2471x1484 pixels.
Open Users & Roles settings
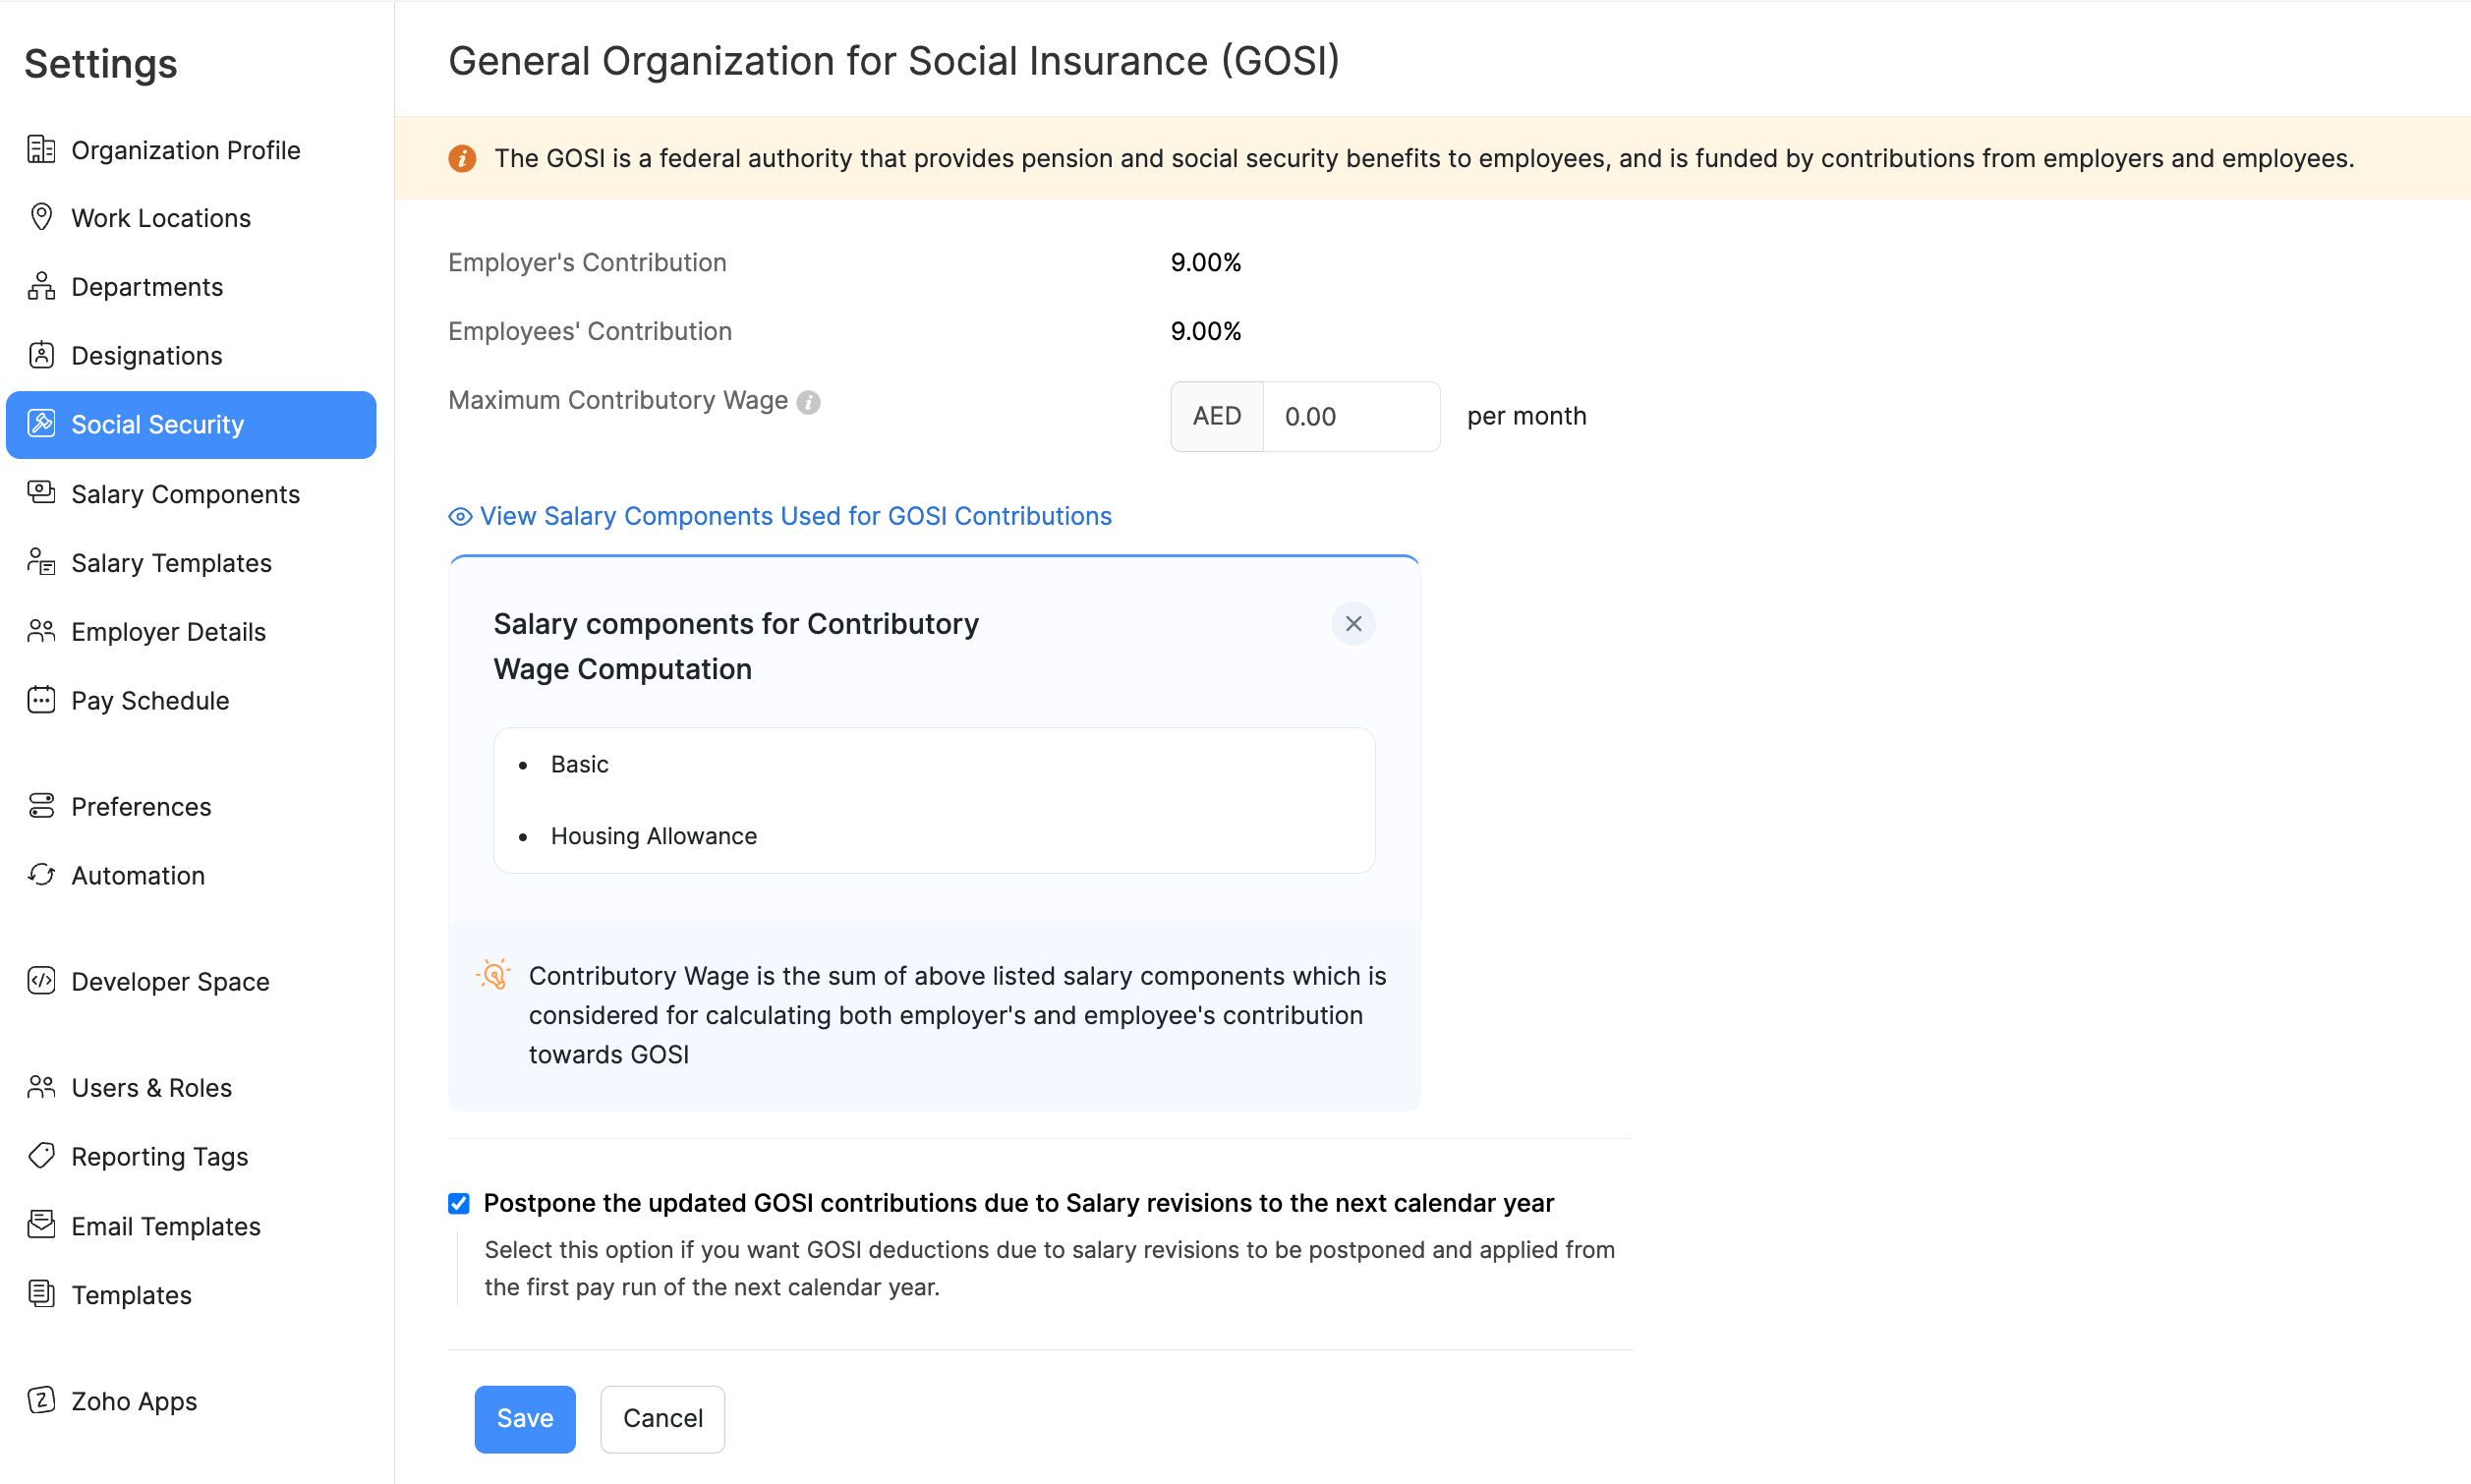(x=151, y=1087)
